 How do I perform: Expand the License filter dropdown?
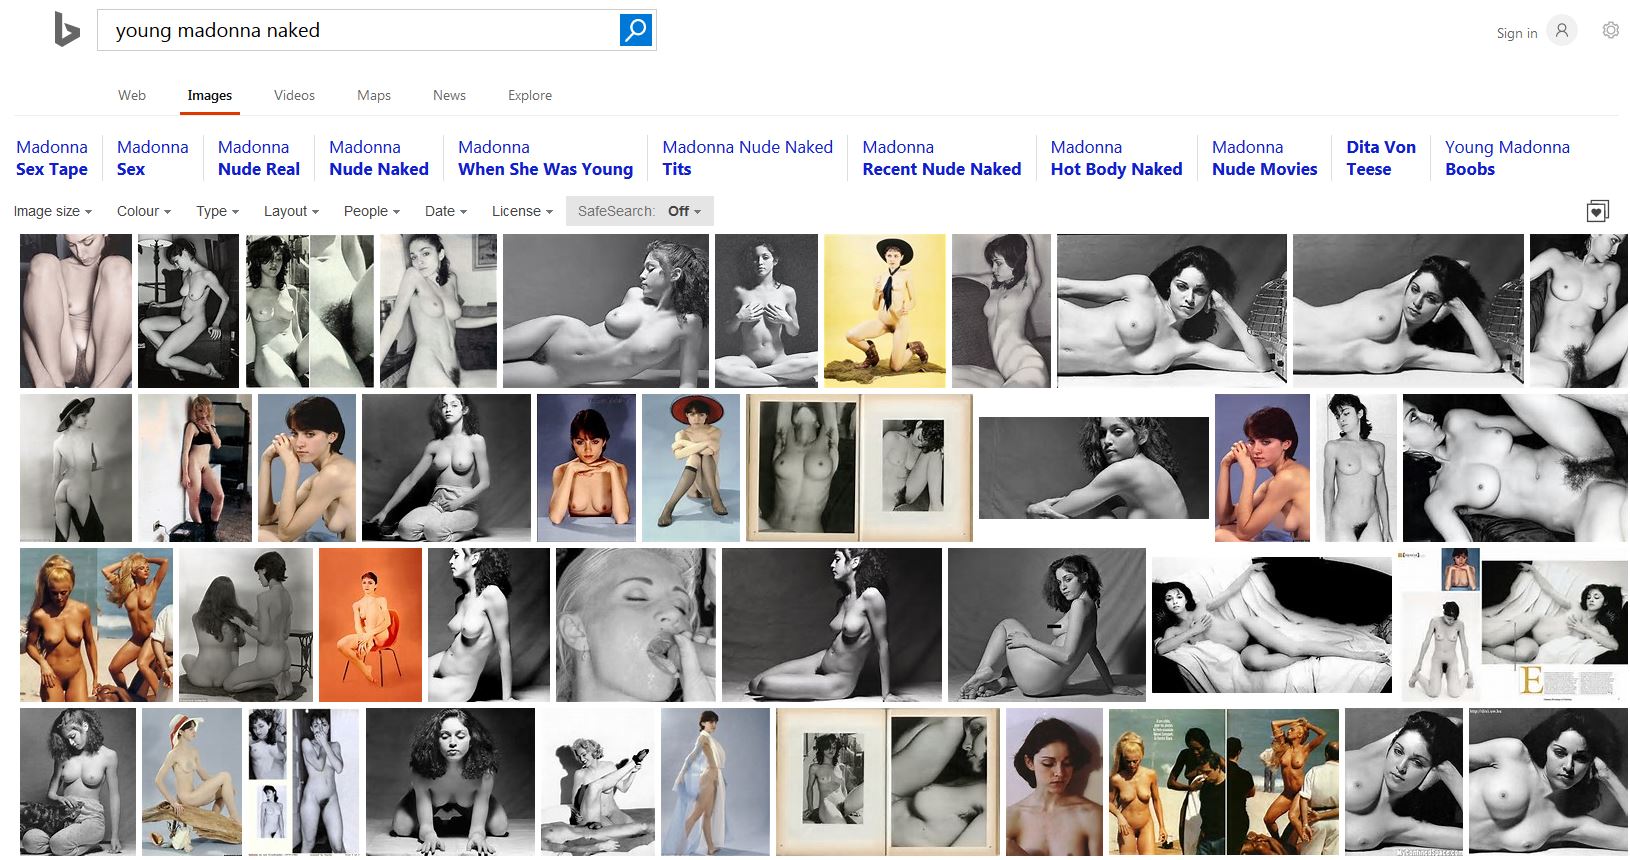pos(522,211)
